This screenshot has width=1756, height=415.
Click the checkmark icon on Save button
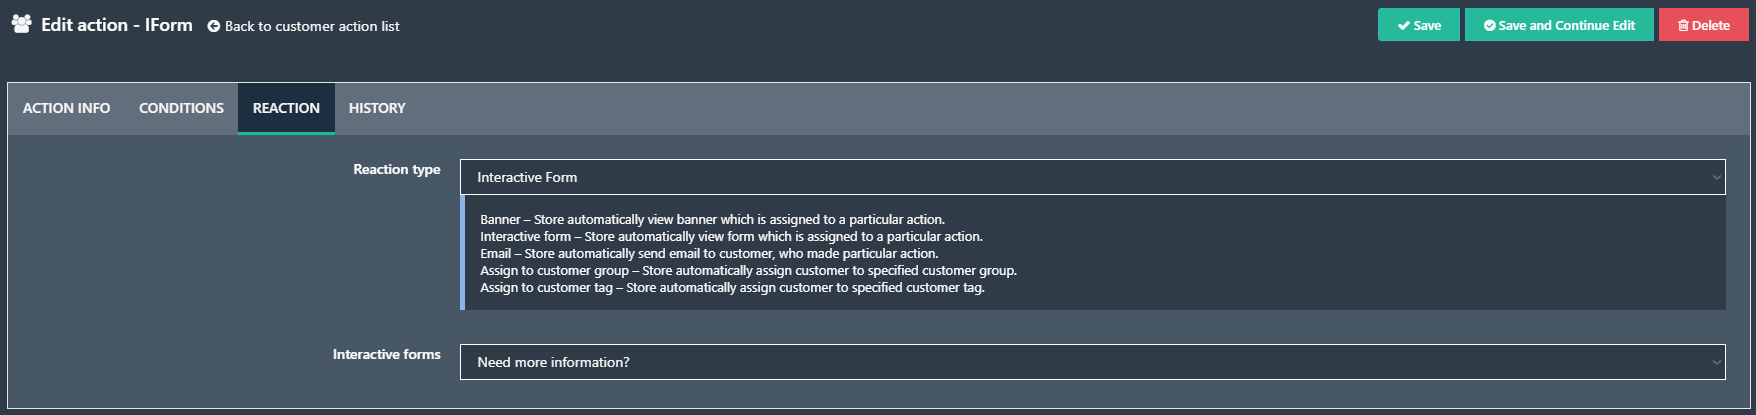pyautogui.click(x=1404, y=25)
